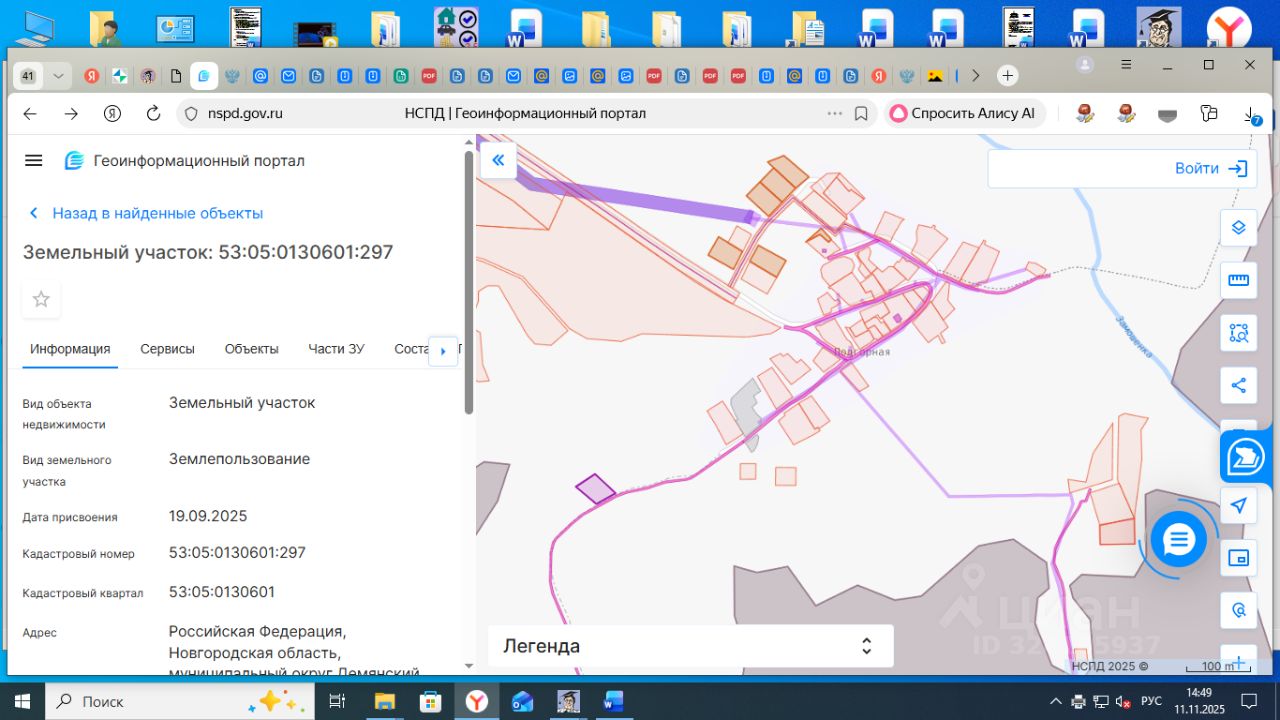Show more browser tabs with the chevron

pyautogui.click(x=977, y=76)
